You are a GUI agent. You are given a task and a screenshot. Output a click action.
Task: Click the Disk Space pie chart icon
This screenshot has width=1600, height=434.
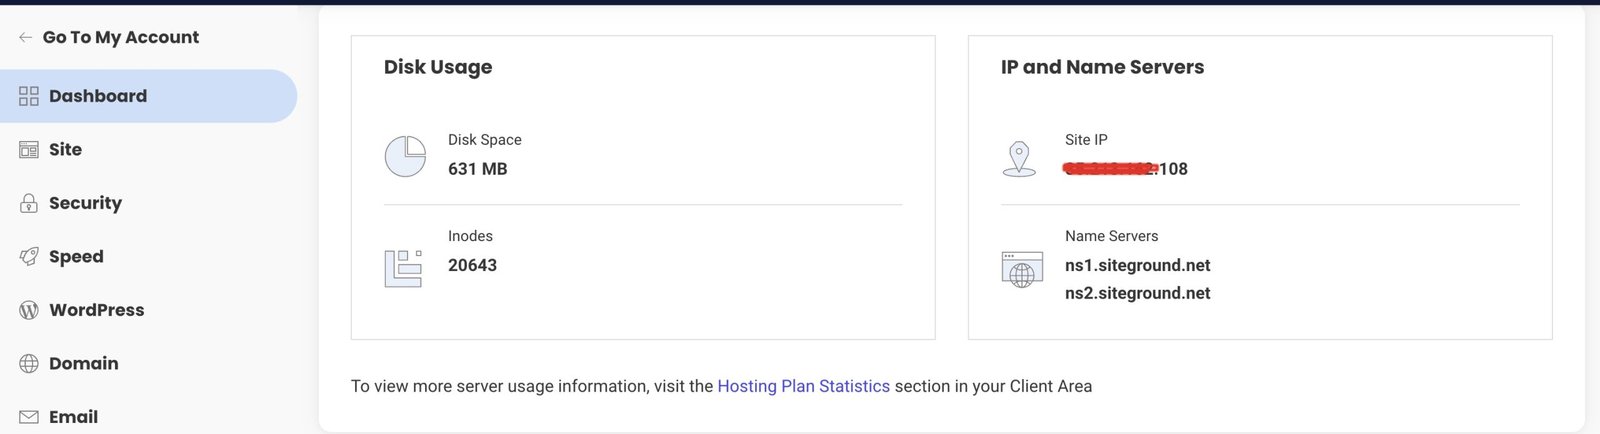pyautogui.click(x=405, y=156)
